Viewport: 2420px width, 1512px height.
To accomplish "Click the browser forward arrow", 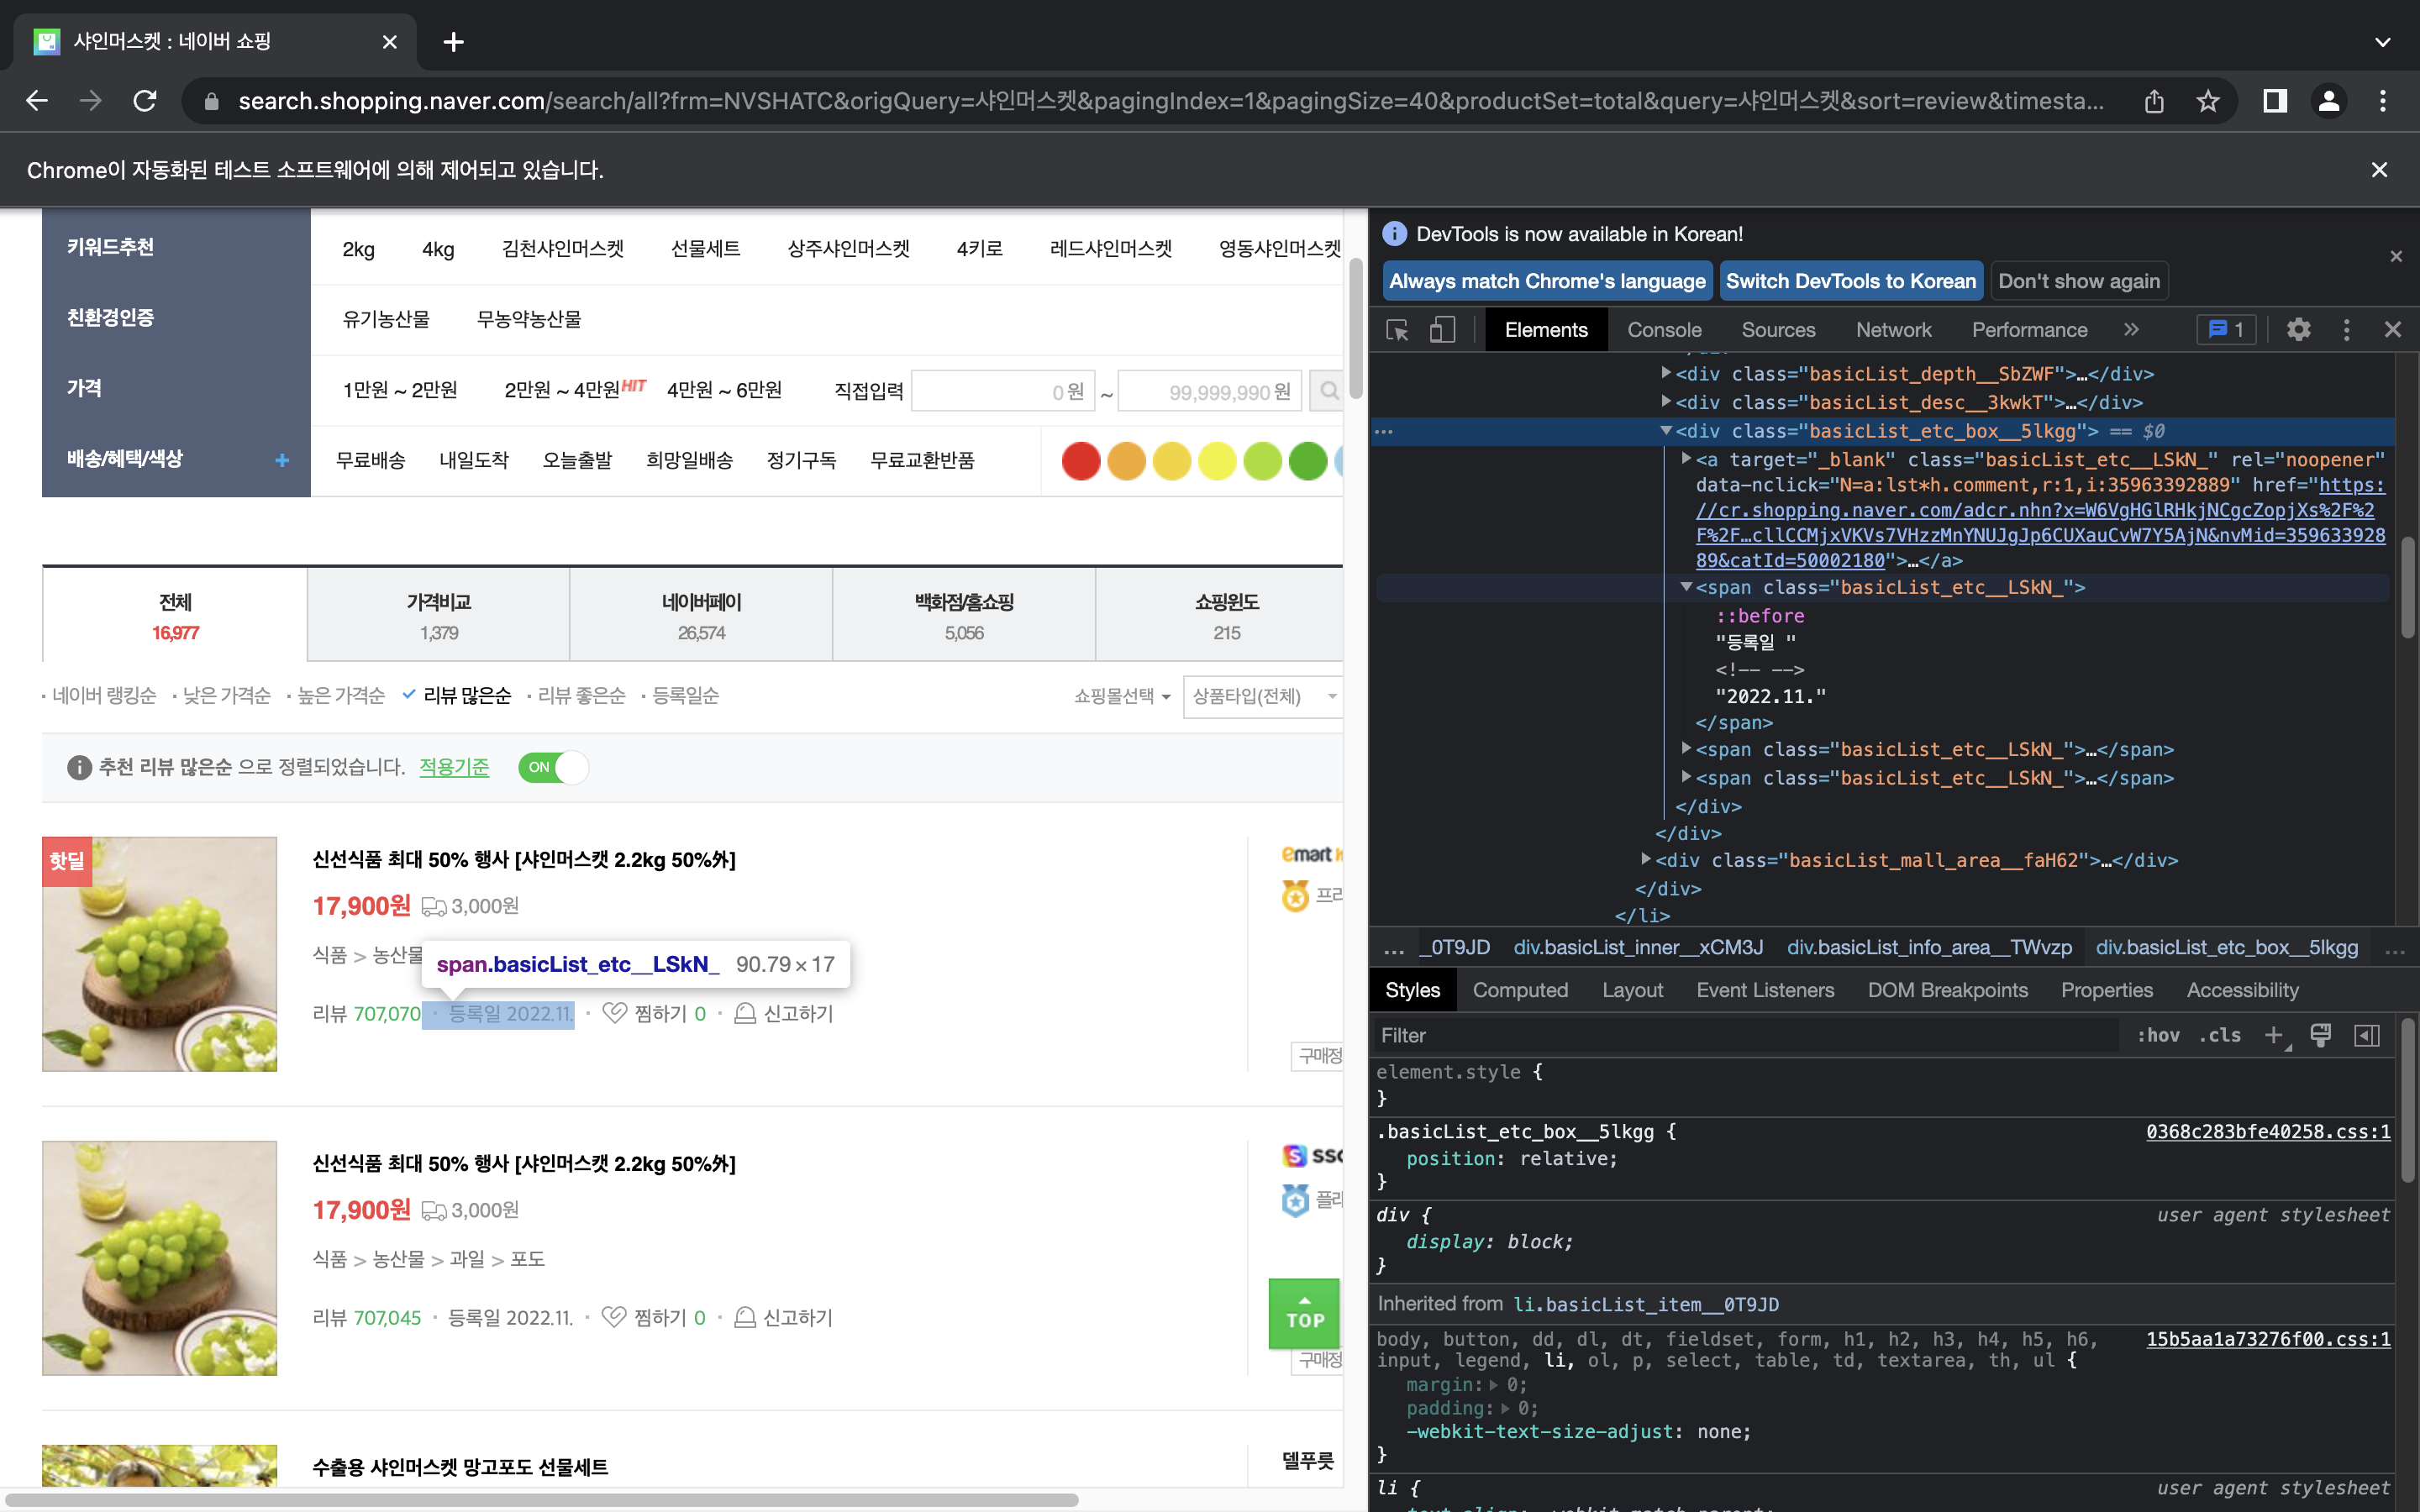I will coord(91,101).
